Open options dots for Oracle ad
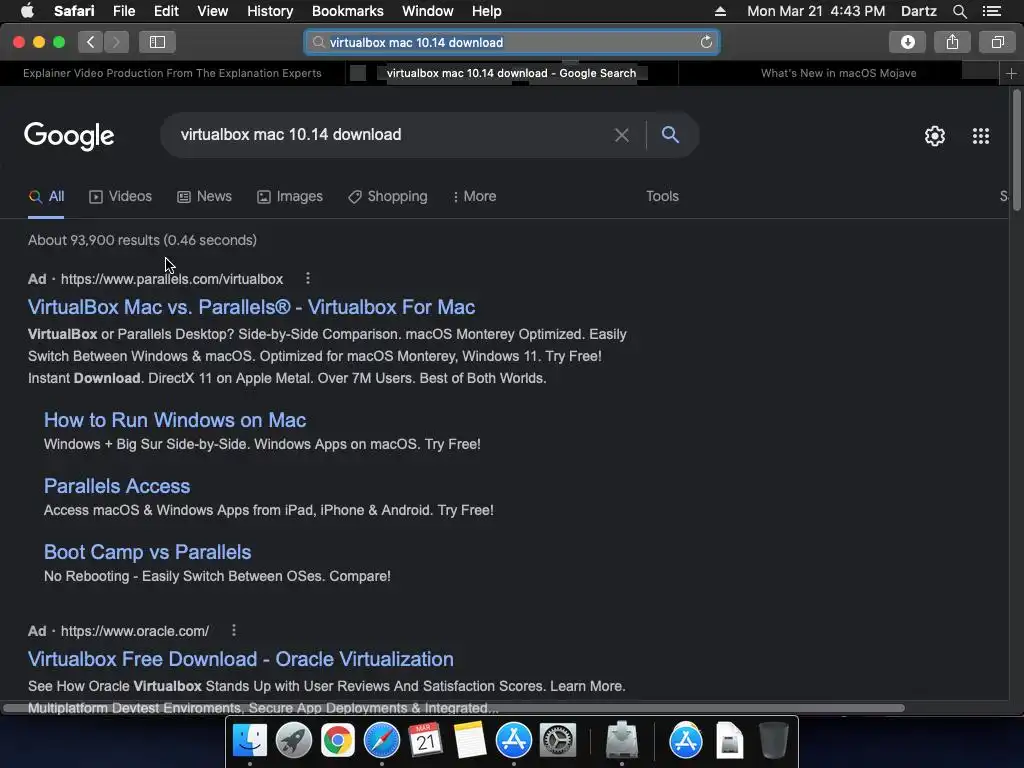The height and width of the screenshot is (768, 1024). [234, 631]
